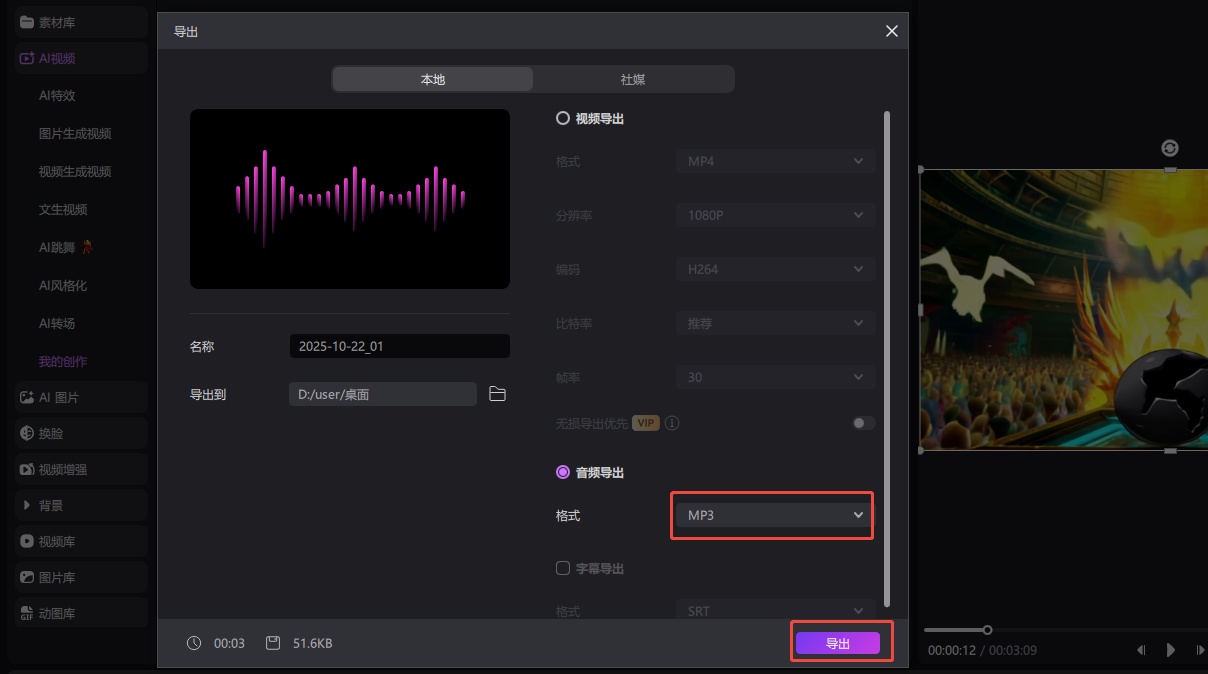Open the 换脸 face swap section
Screen dimensions: 1208x674
tap(50, 433)
